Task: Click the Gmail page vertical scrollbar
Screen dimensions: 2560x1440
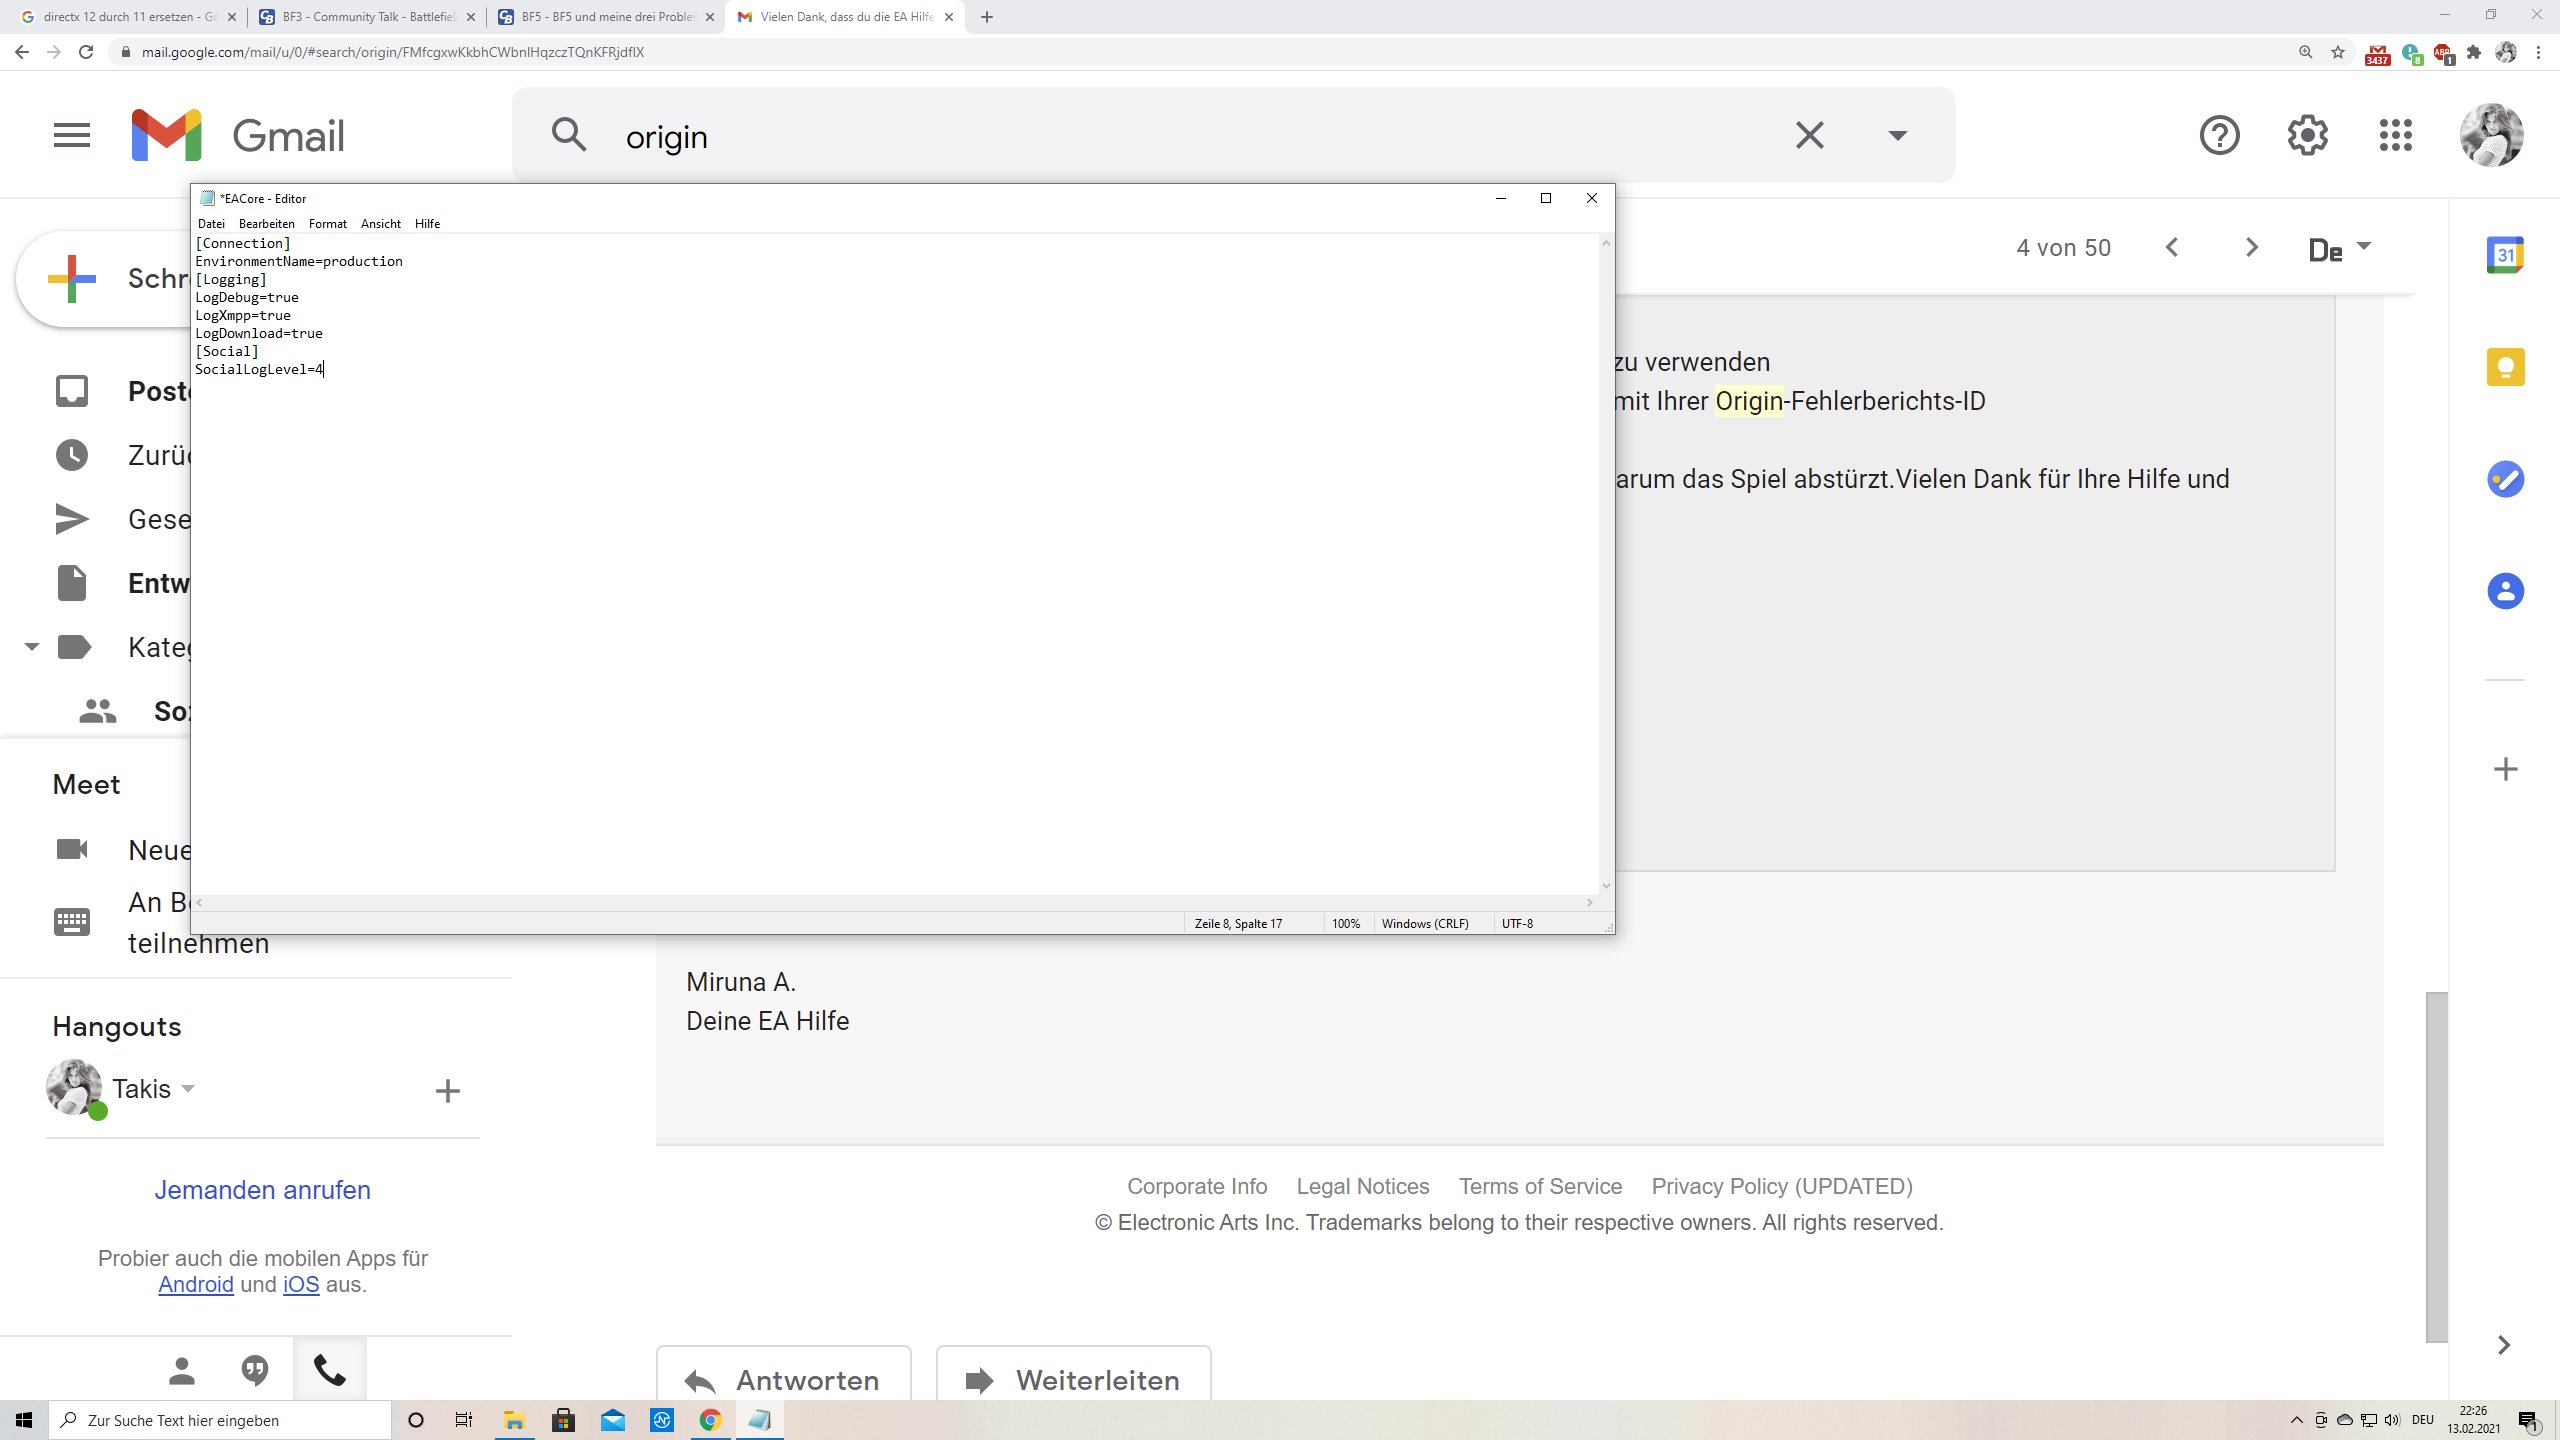Action: (x=2436, y=1166)
